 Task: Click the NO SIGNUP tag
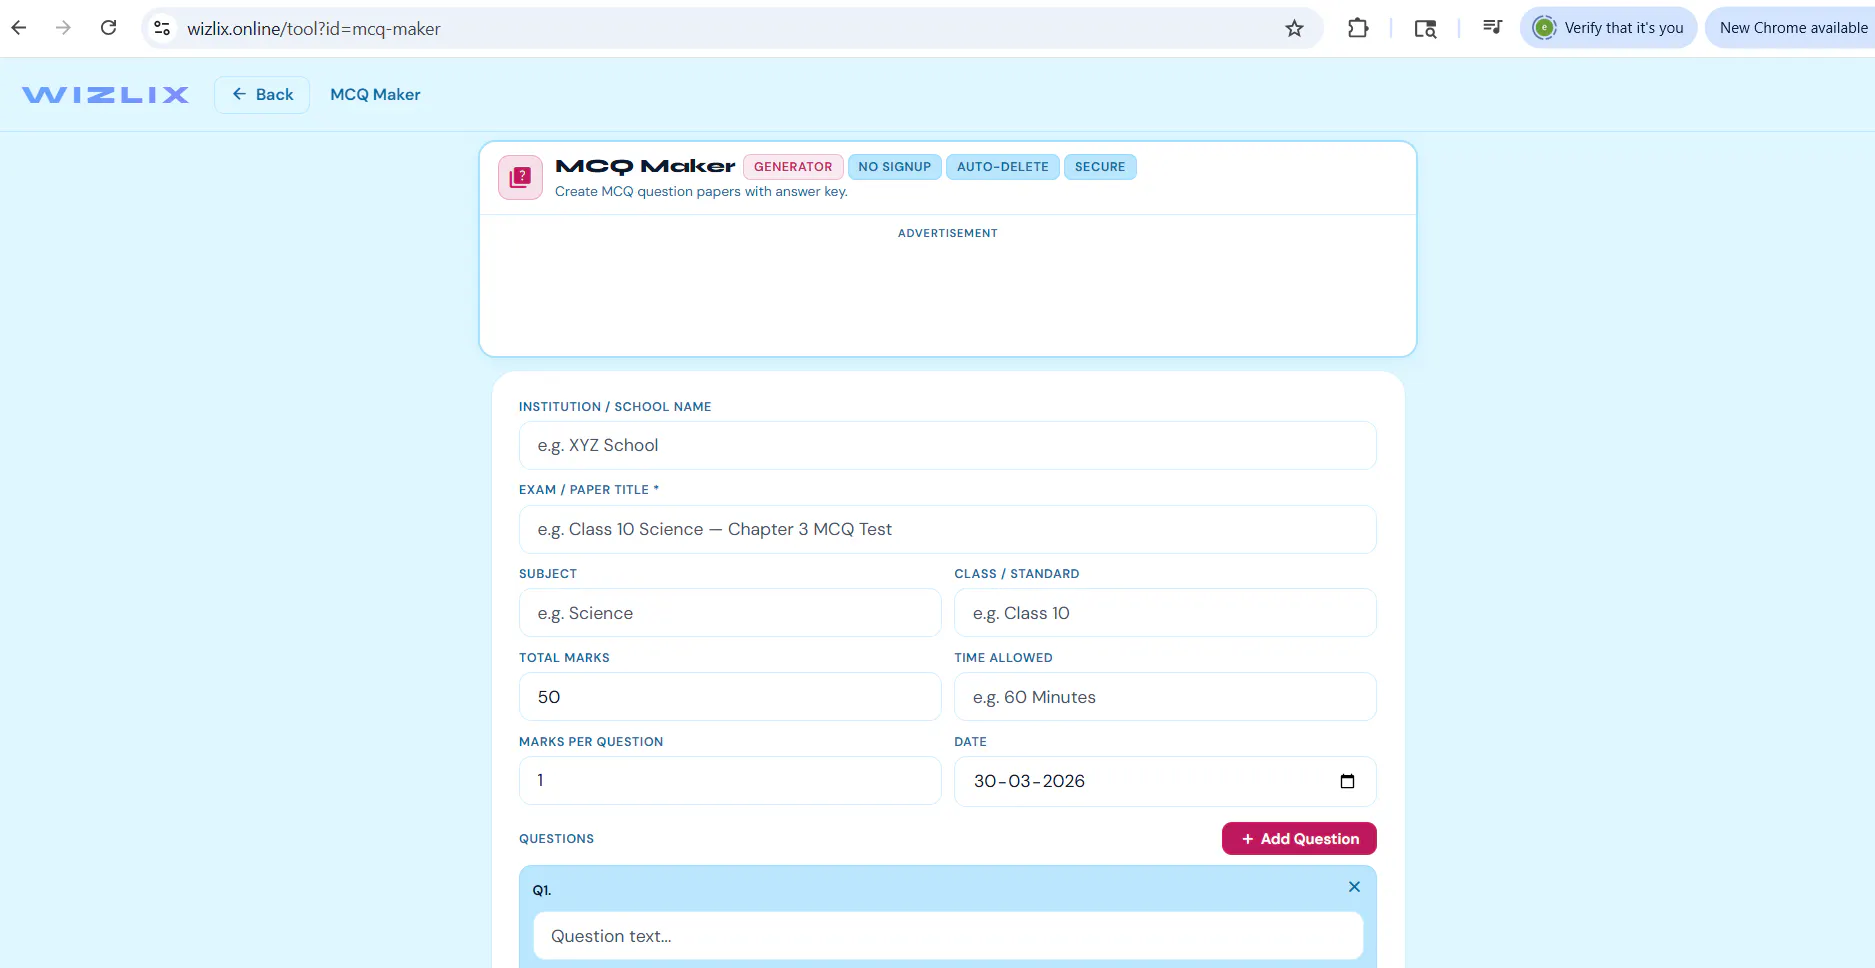tap(894, 167)
